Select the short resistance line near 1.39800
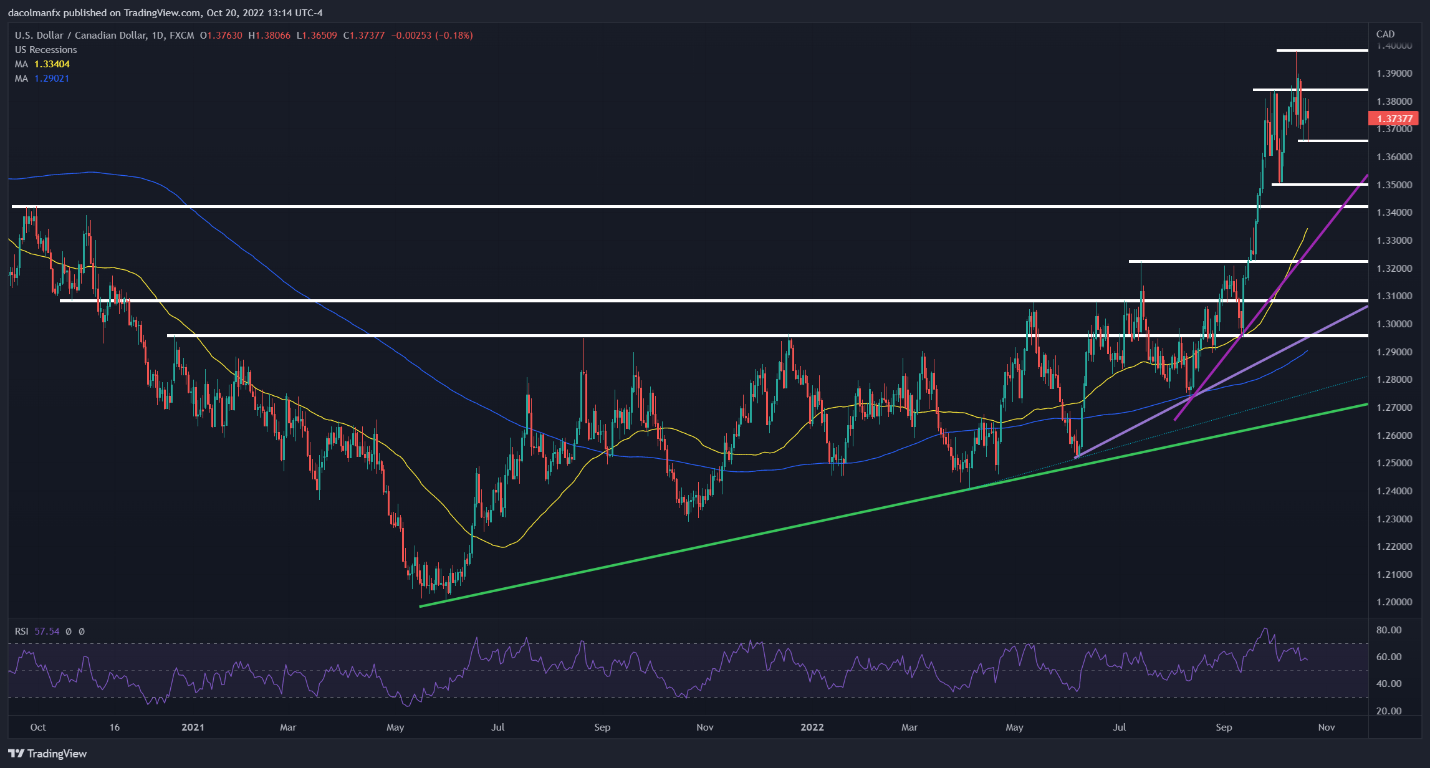This screenshot has height=768, width=1430. click(x=1322, y=50)
